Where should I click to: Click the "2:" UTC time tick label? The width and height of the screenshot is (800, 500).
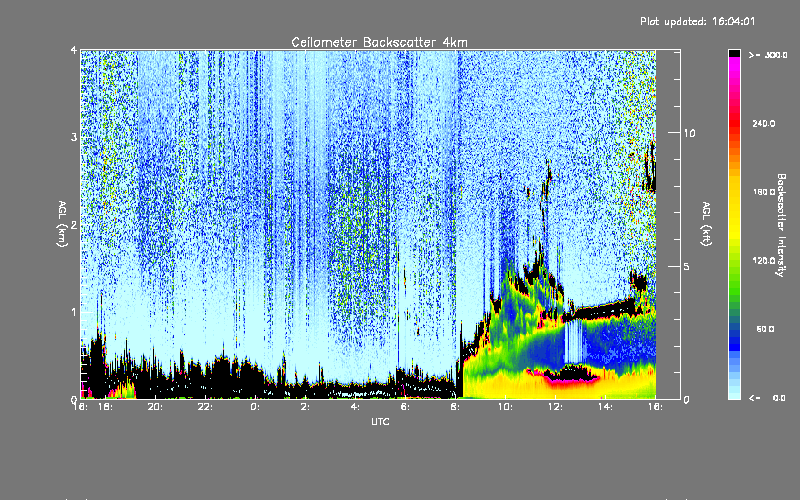pyautogui.click(x=305, y=407)
